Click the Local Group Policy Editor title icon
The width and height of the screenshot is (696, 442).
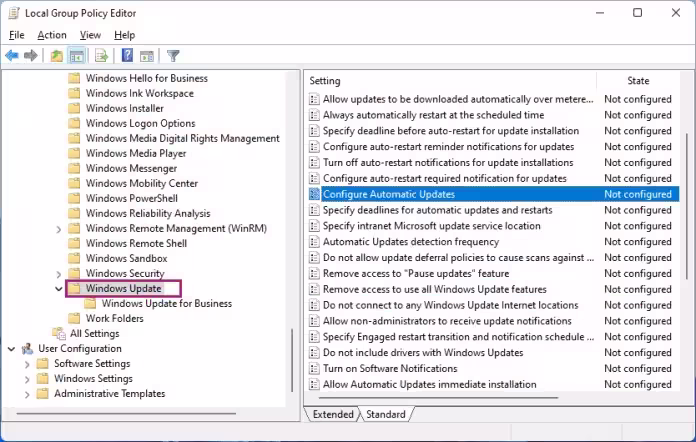[14, 13]
